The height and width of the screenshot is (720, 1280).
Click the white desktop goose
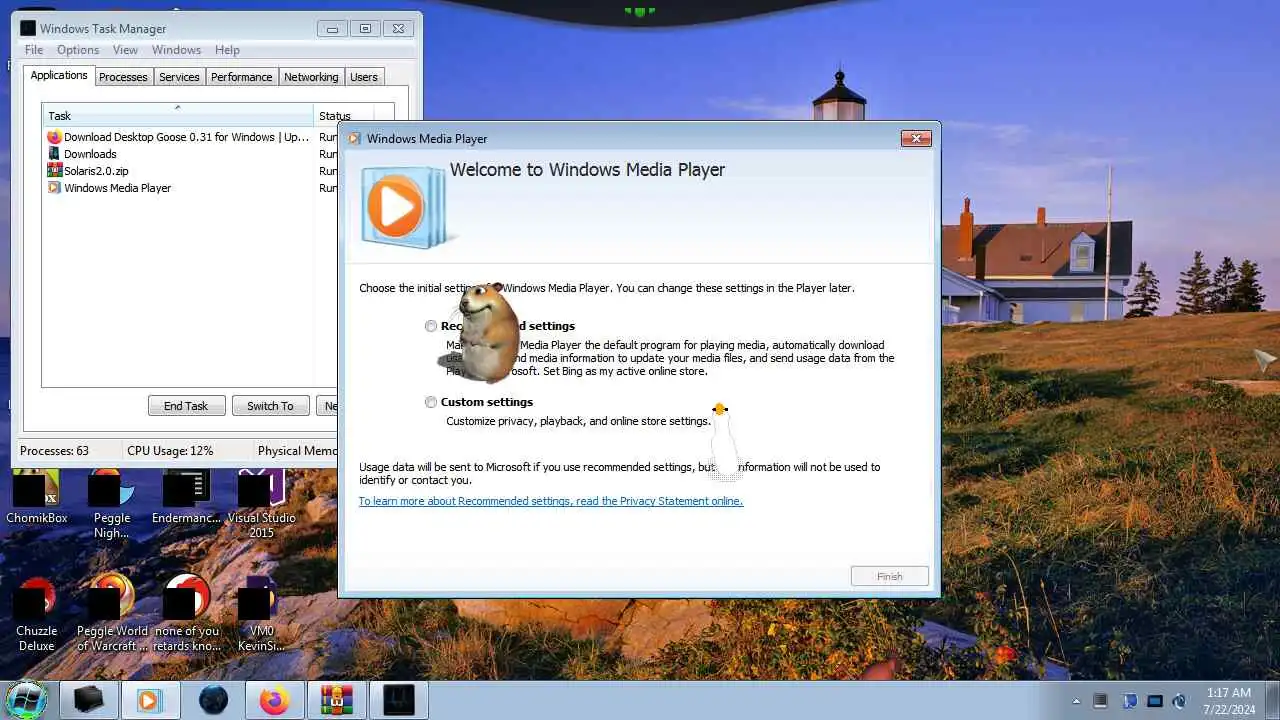tap(725, 442)
